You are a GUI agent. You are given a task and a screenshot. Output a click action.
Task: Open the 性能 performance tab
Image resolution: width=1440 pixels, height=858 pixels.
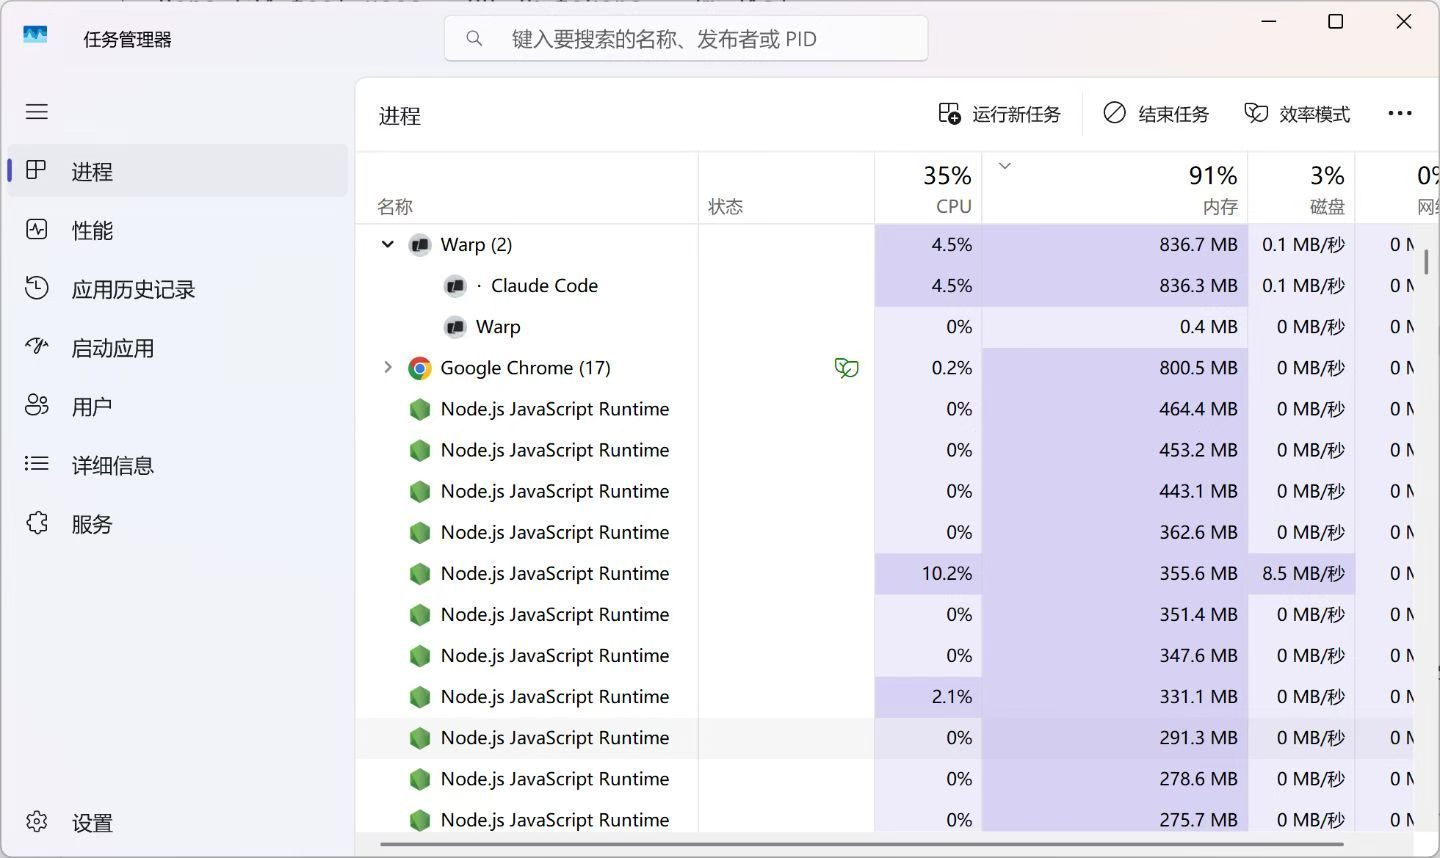pos(92,231)
